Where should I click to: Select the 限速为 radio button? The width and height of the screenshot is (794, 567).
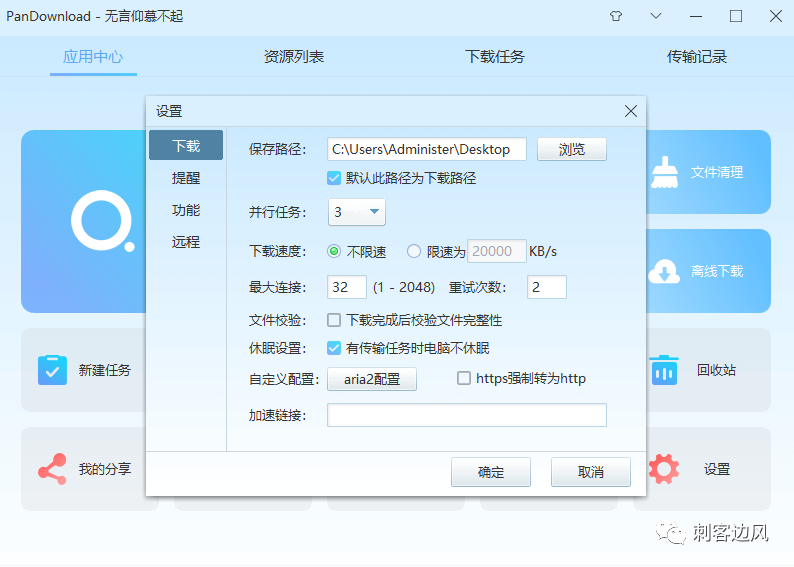tap(414, 251)
